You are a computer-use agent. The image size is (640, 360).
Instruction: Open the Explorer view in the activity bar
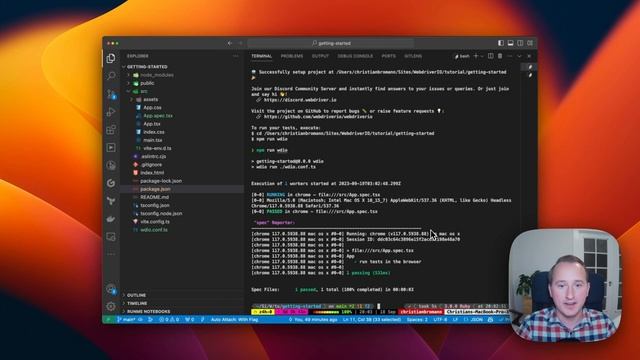pos(111,58)
